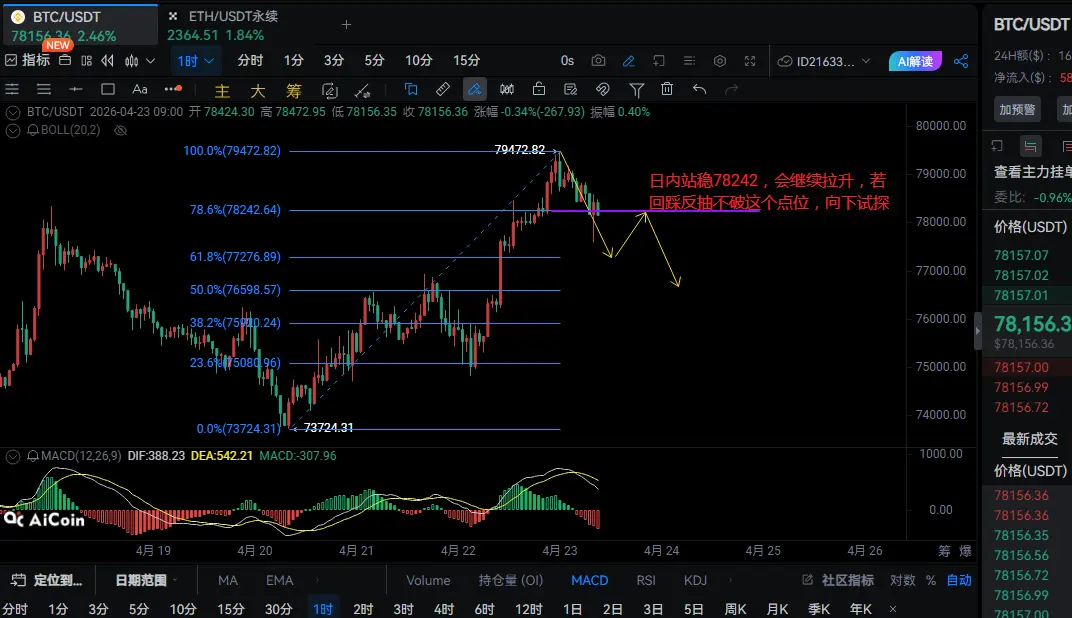Undo the last drawing action
This screenshot has width=1072, height=618.
coord(699,90)
